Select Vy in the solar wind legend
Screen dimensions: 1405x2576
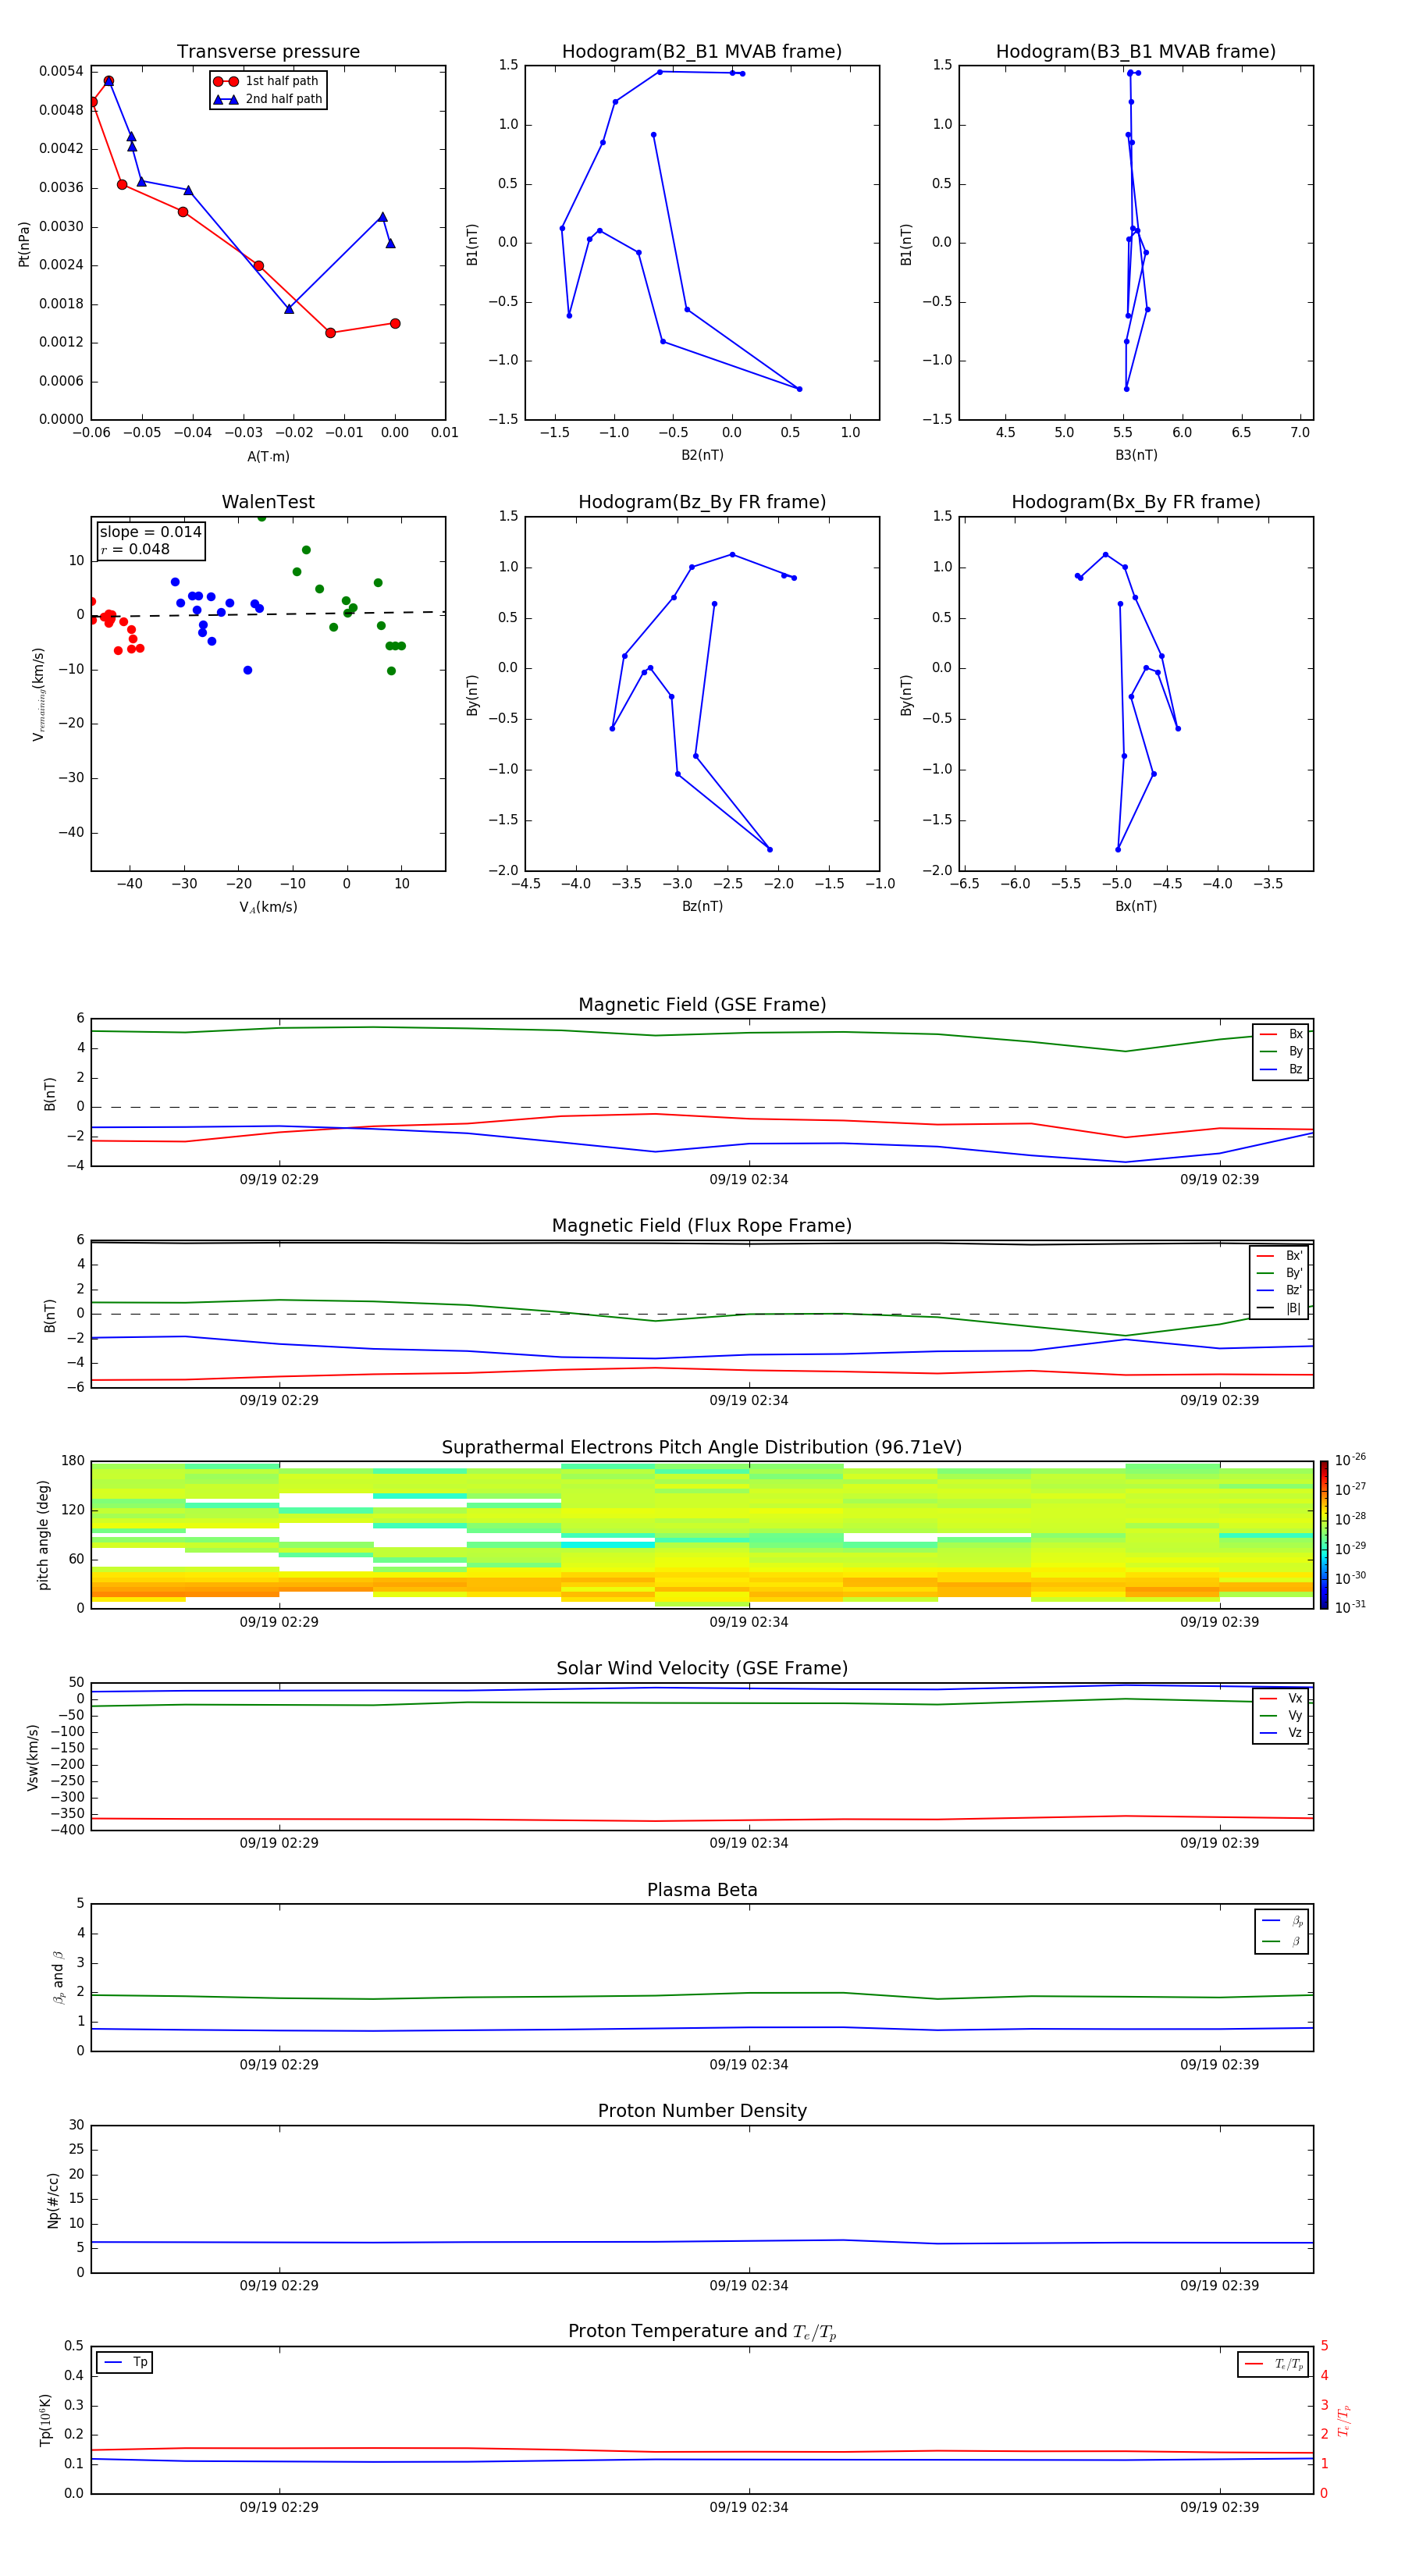coord(1281,1715)
